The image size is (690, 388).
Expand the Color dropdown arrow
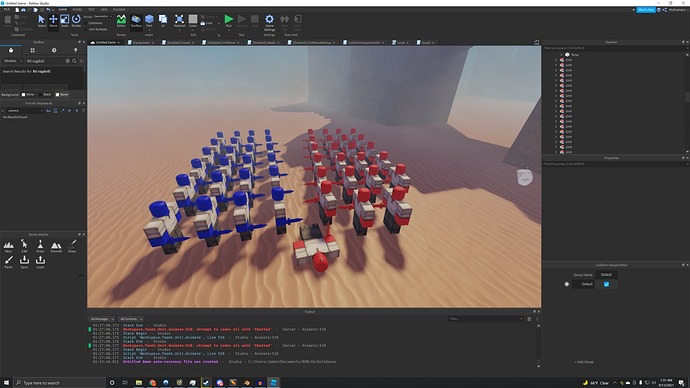(x=193, y=30)
